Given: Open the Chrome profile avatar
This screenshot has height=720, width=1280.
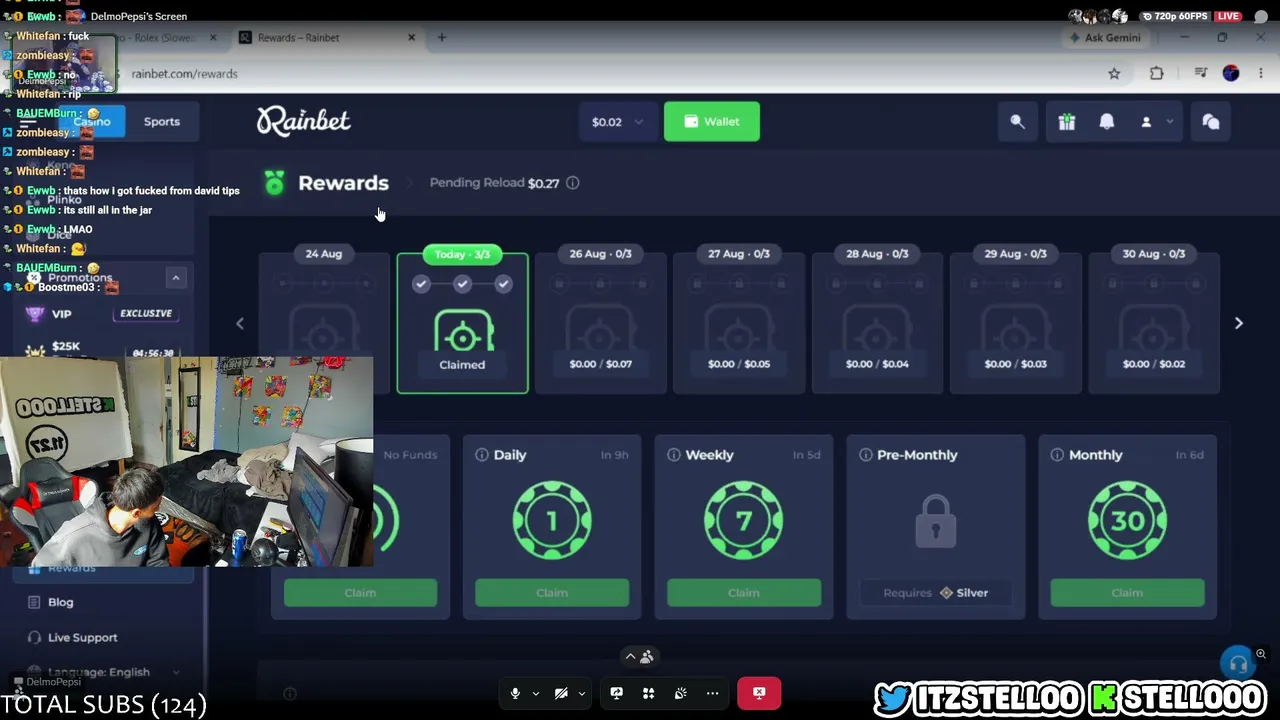Looking at the screenshot, I should (1231, 73).
